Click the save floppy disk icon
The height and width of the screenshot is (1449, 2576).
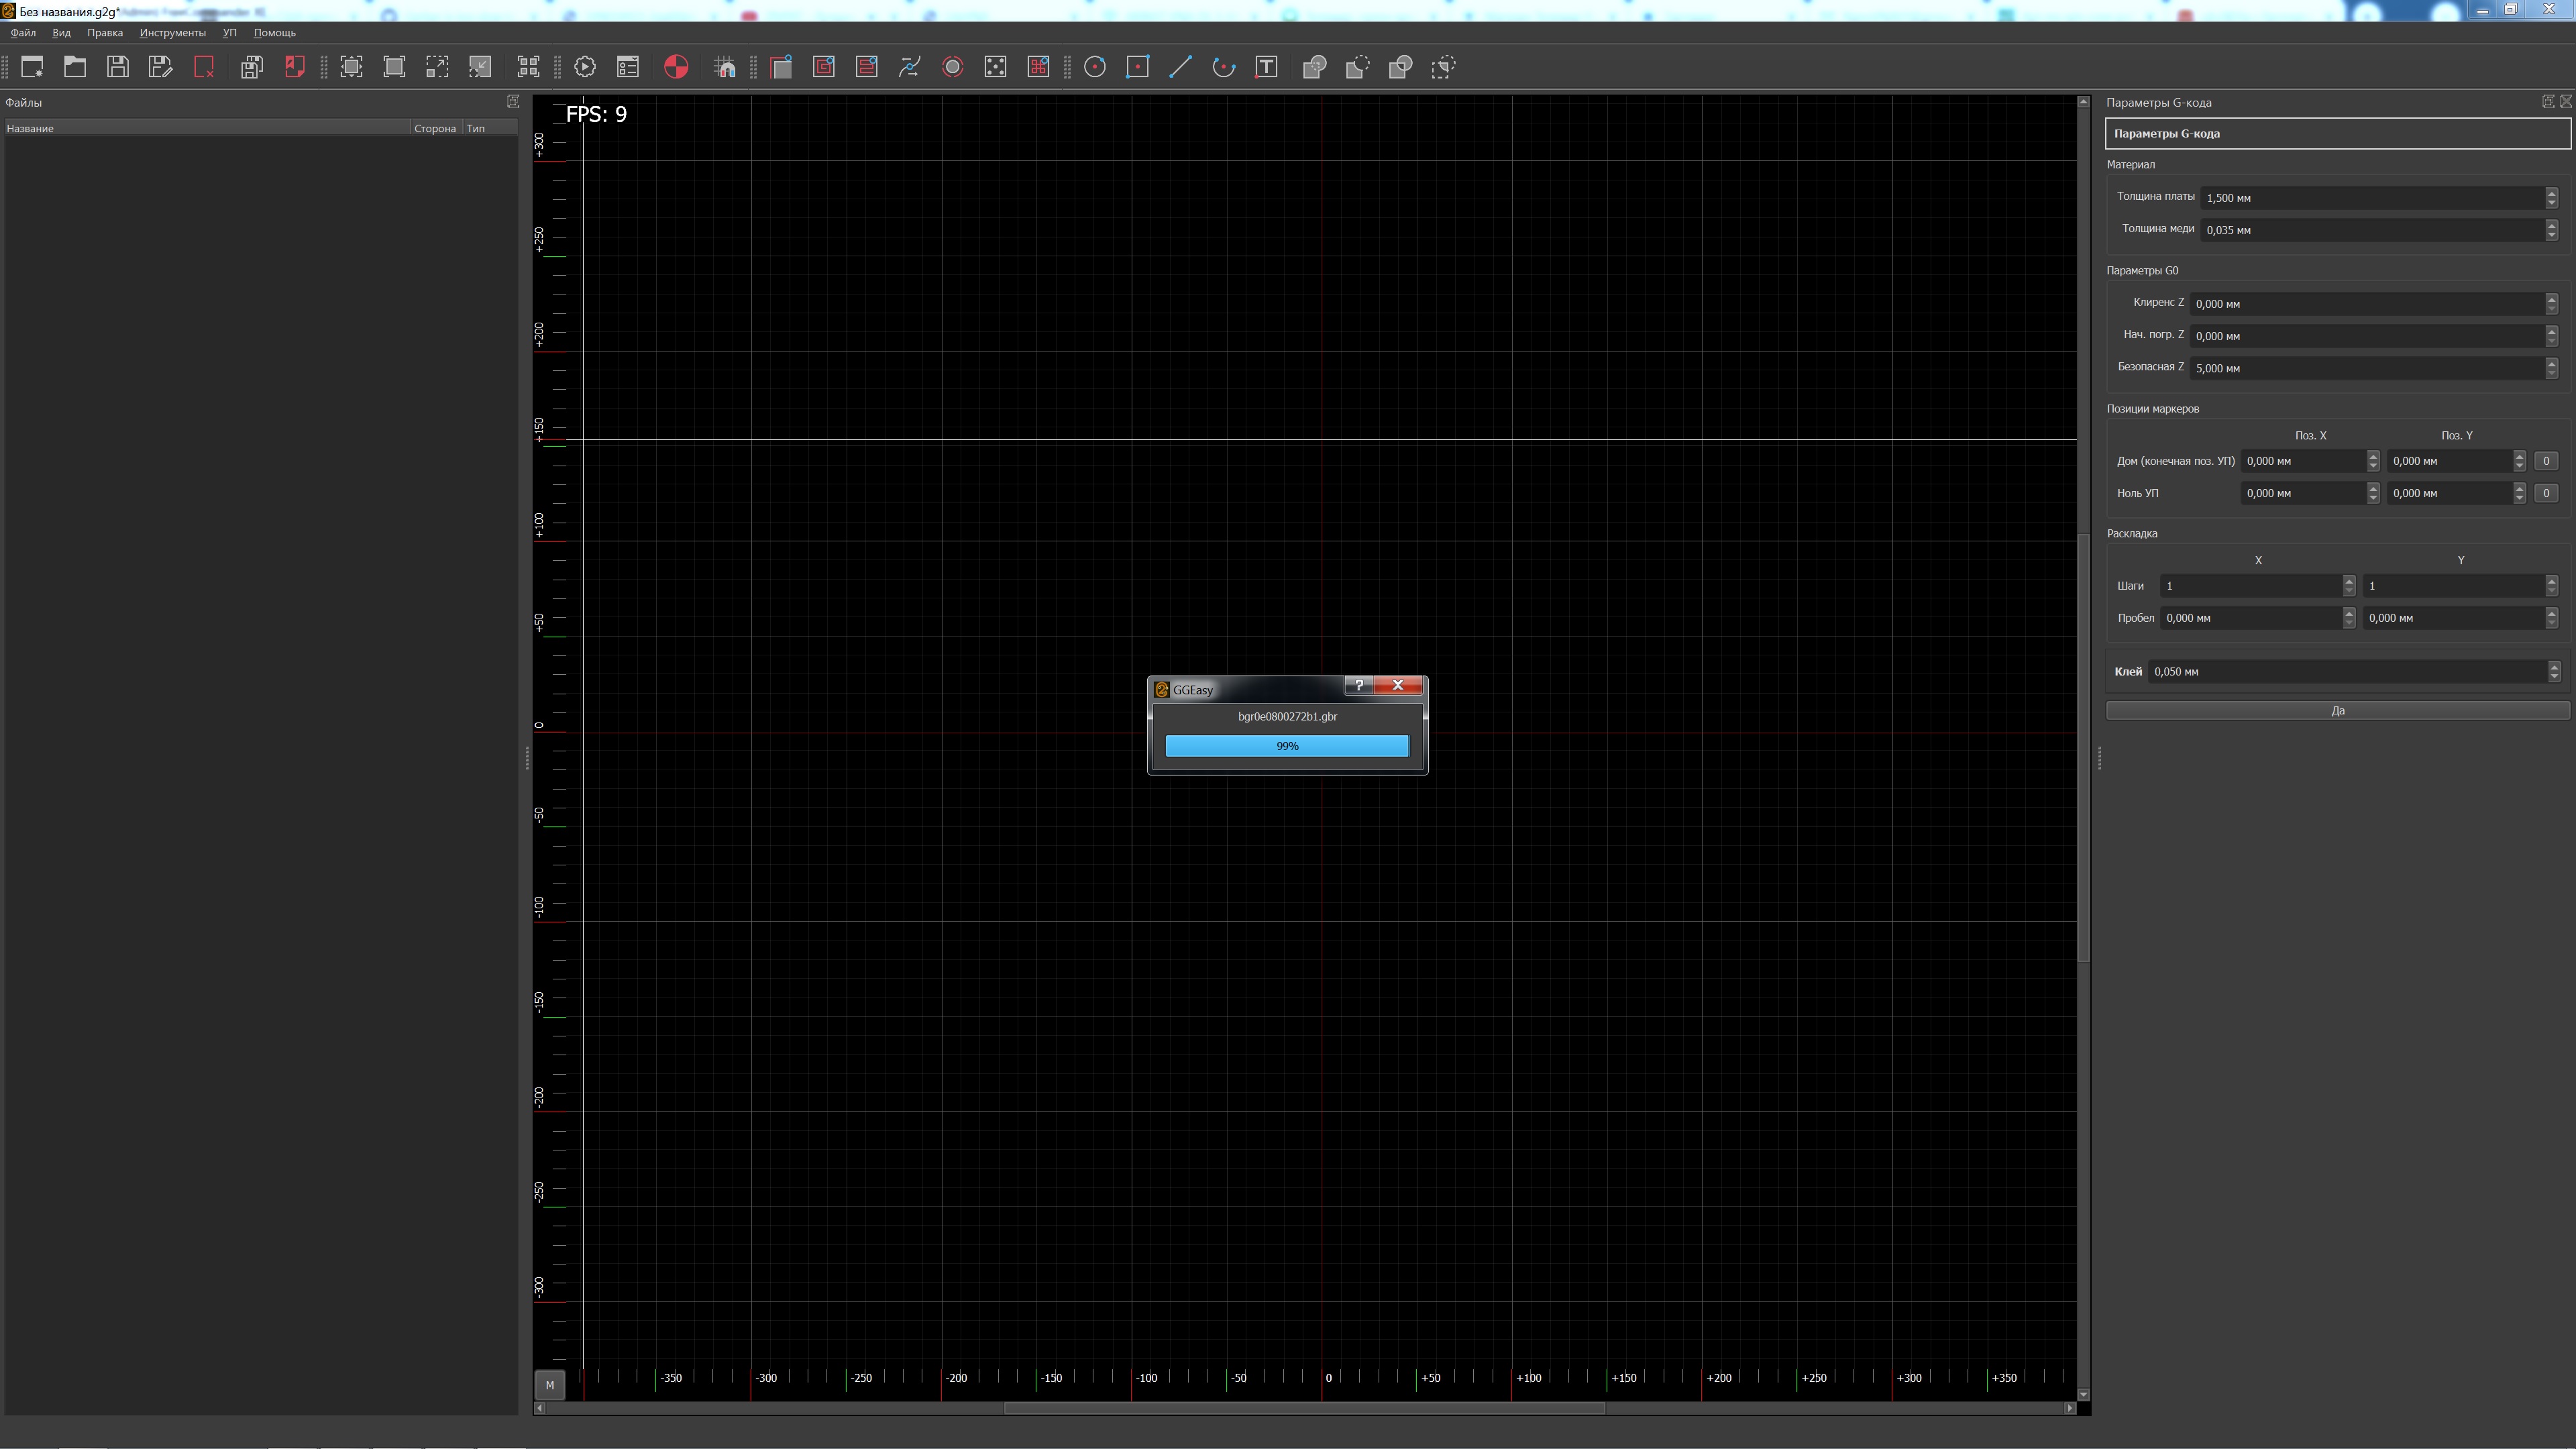click(x=118, y=67)
